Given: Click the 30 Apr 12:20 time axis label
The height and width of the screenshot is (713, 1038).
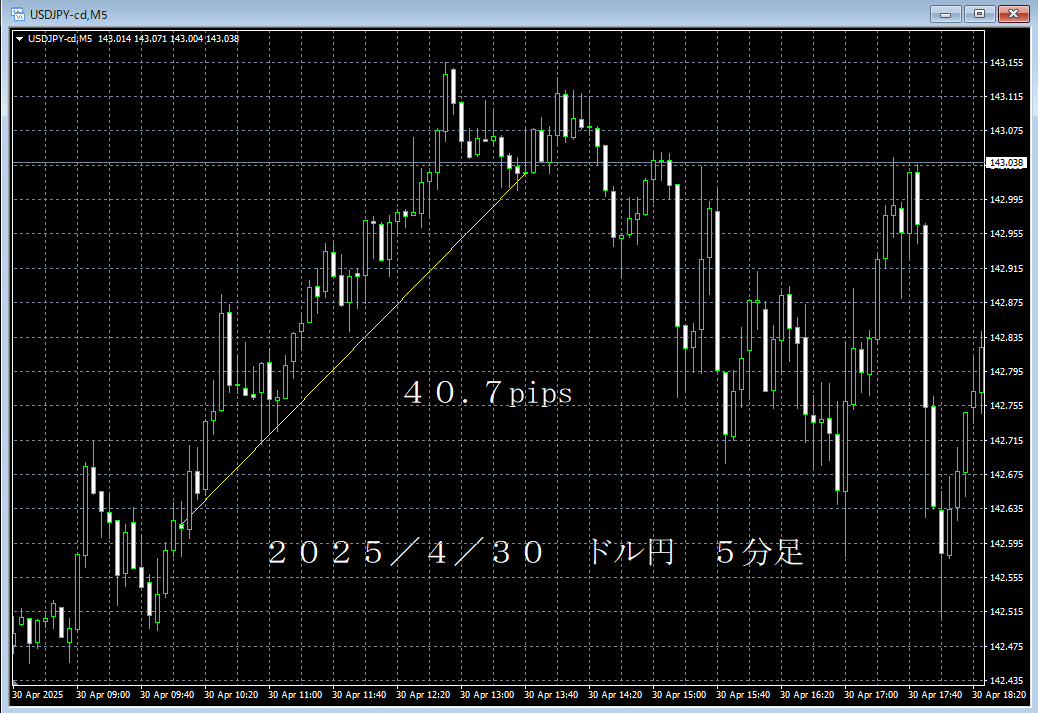Looking at the screenshot, I should tap(423, 694).
